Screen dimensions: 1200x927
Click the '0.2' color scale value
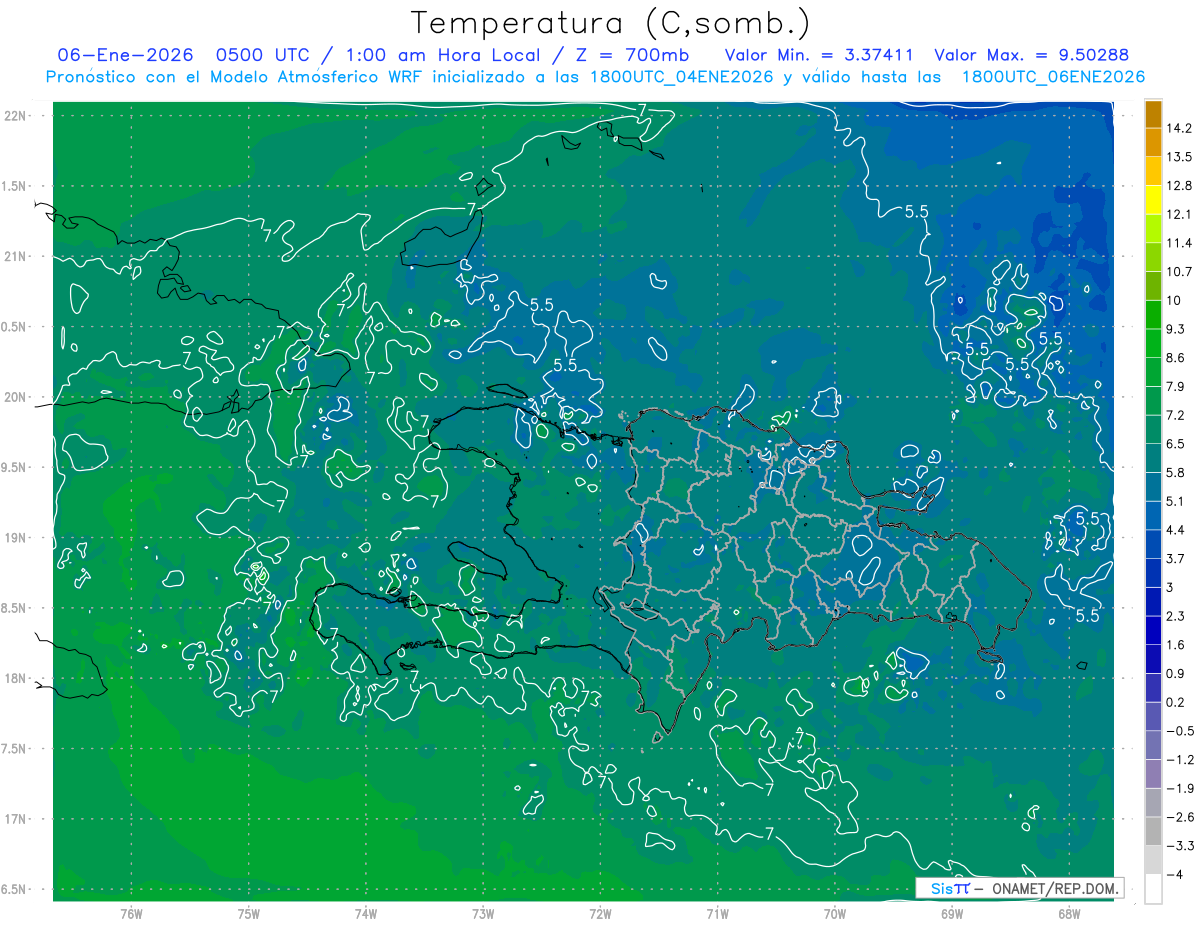1175,702
